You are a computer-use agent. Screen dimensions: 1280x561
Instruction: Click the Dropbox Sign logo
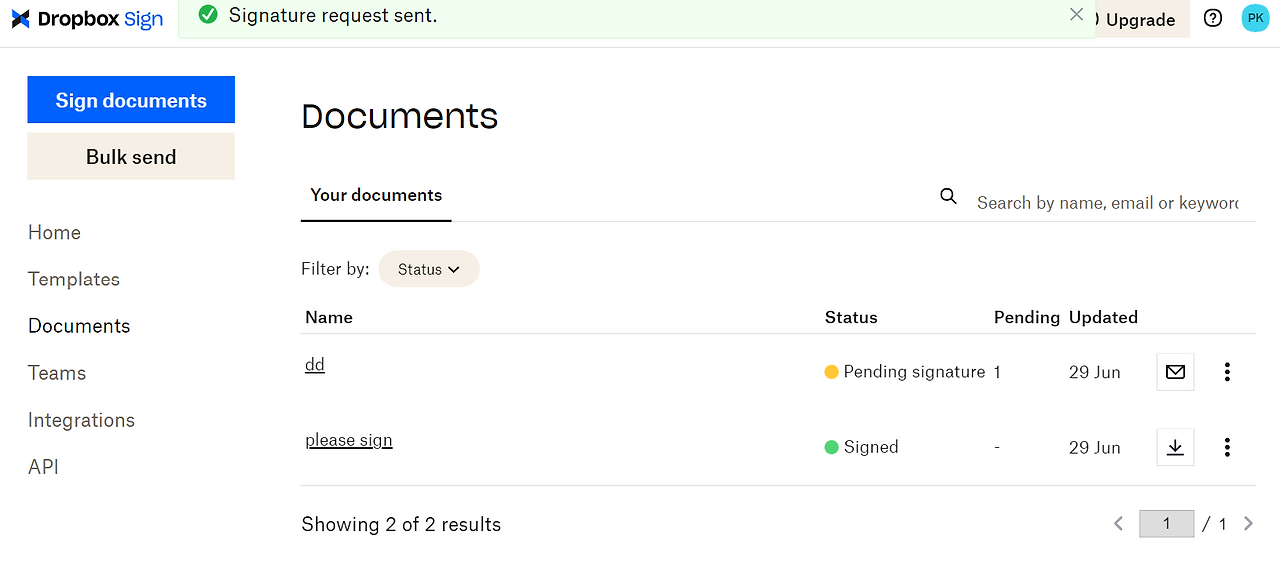coord(87,19)
